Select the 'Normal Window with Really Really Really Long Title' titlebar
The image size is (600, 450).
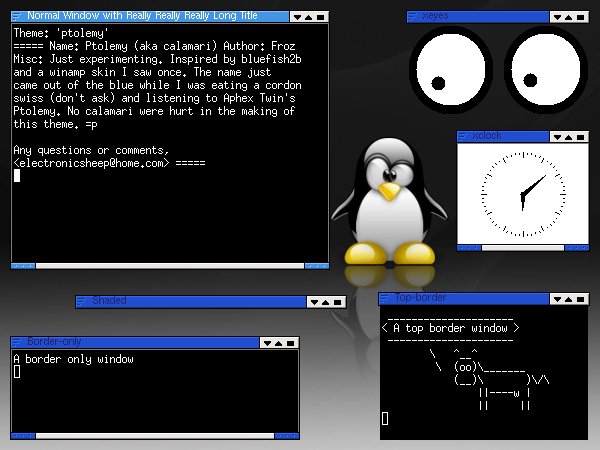[150, 16]
